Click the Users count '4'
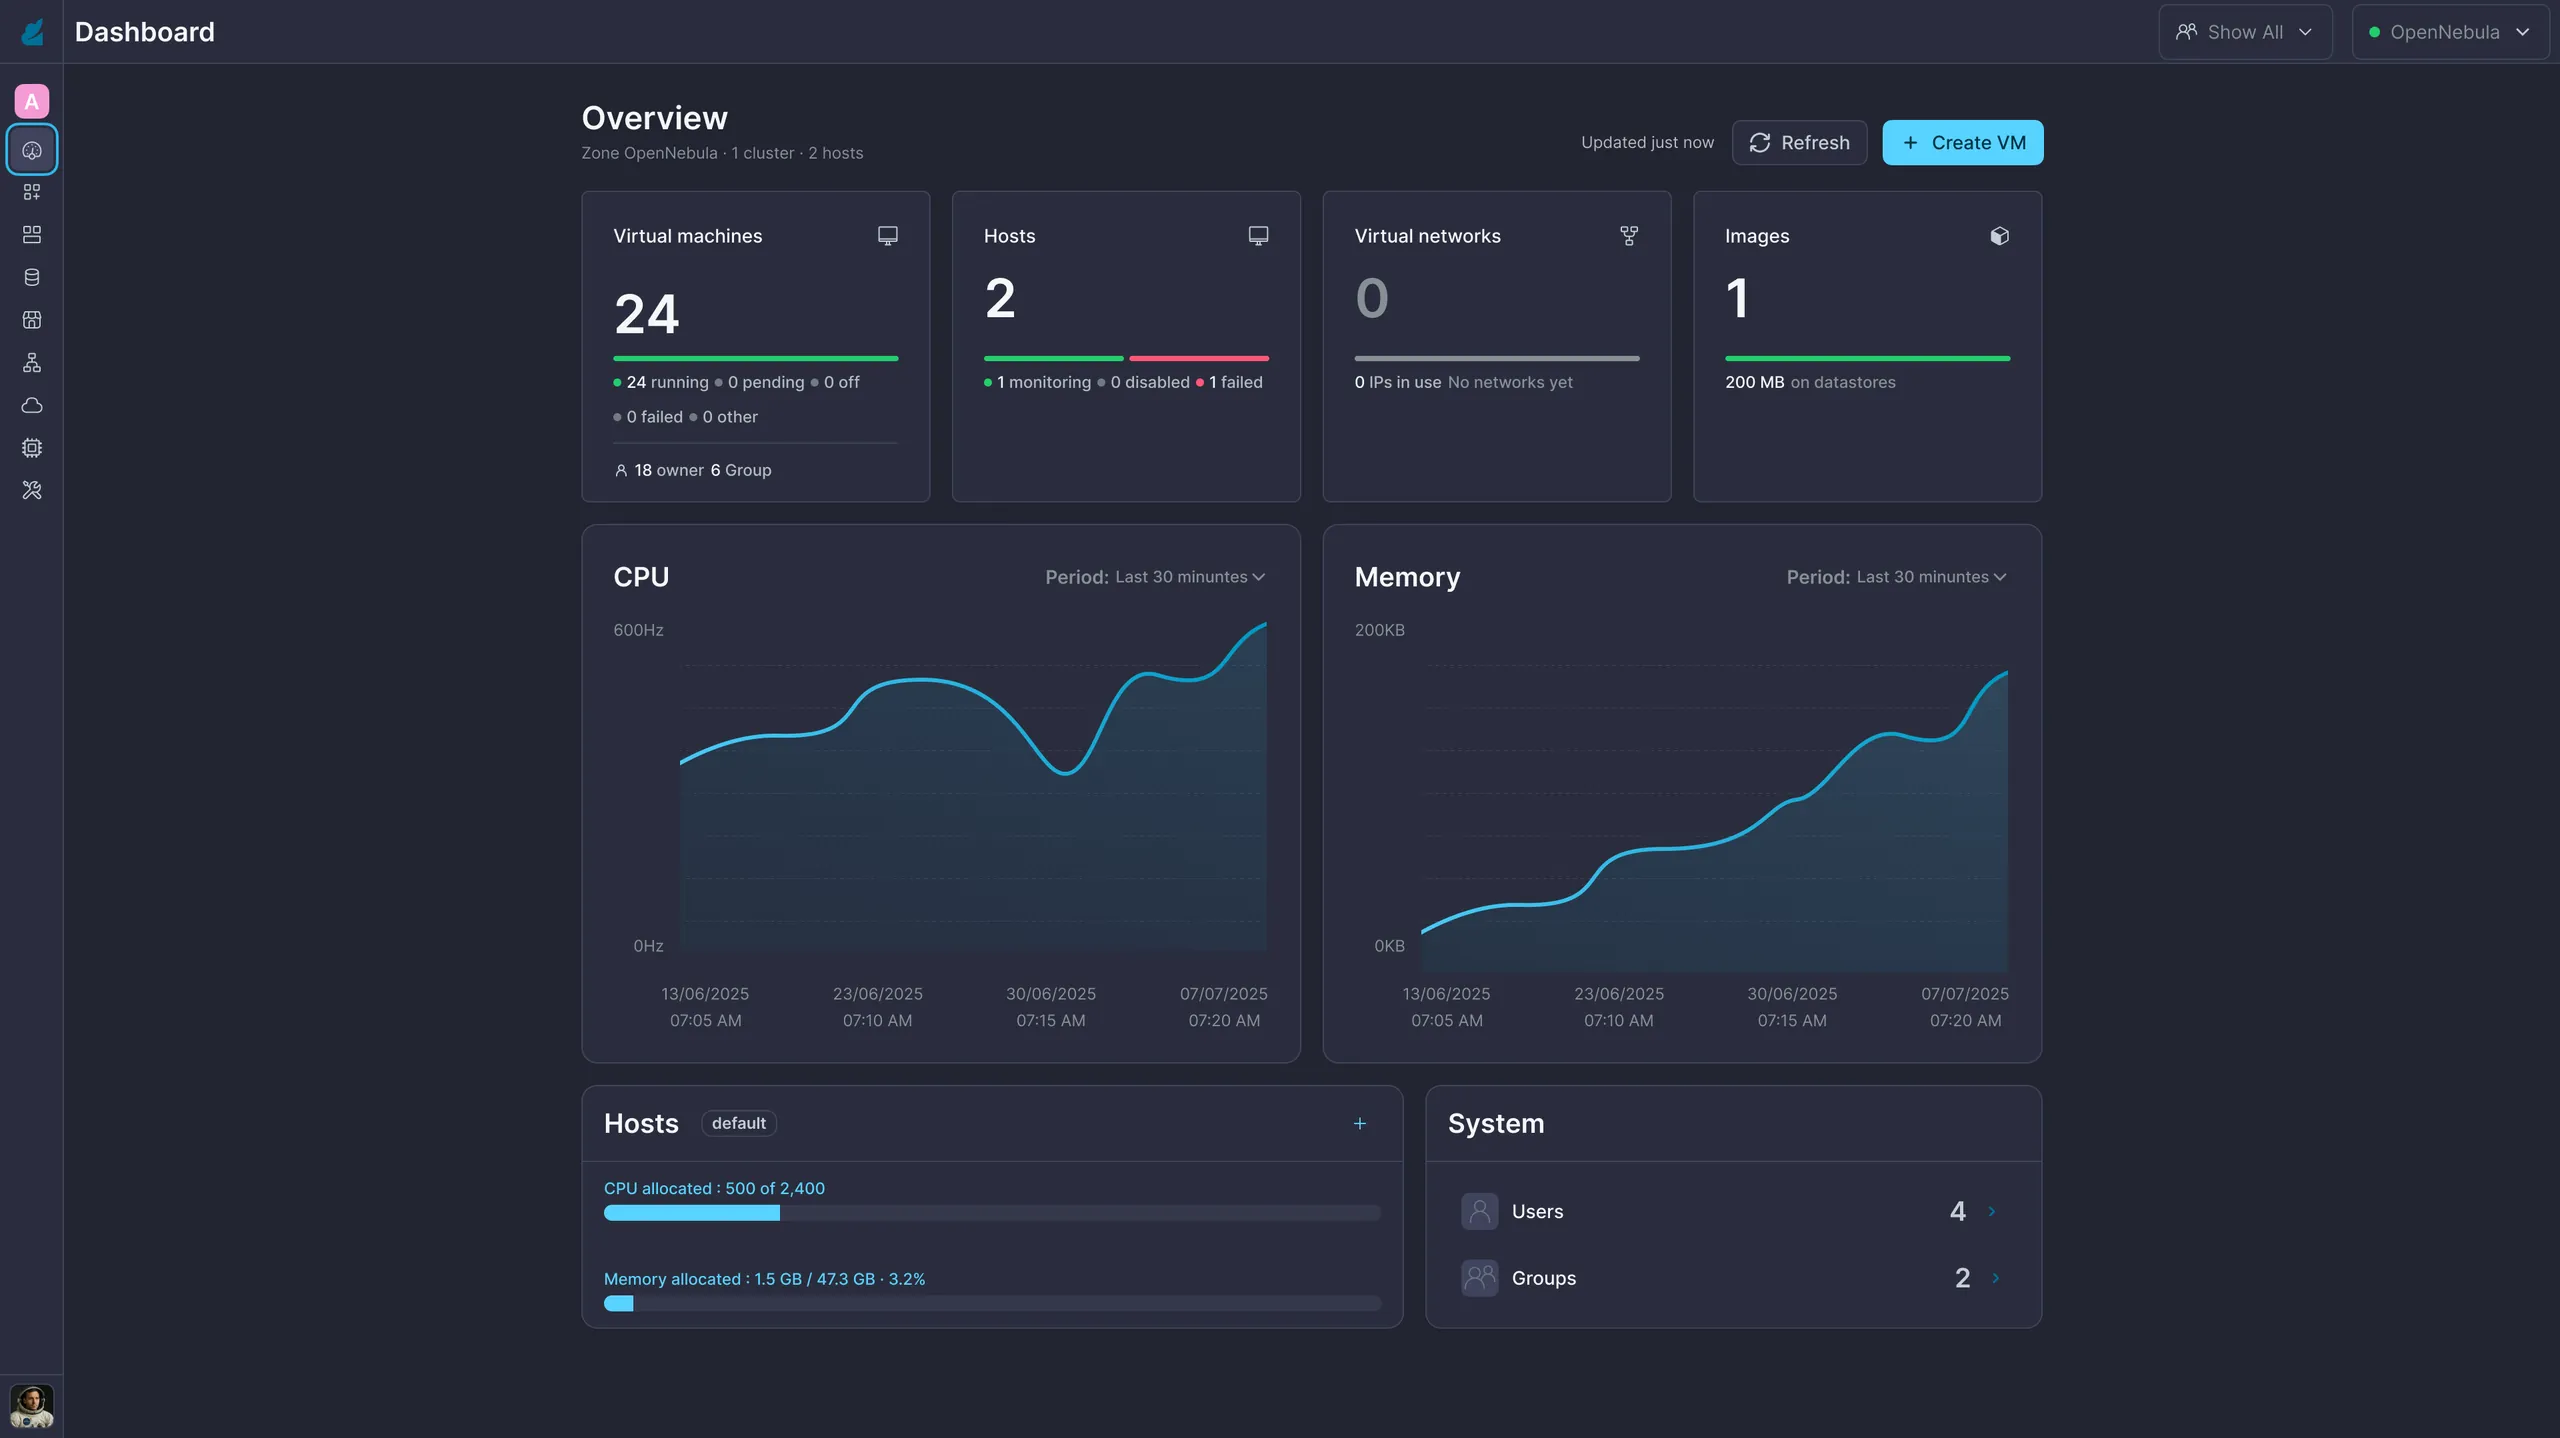The width and height of the screenshot is (2560, 1438). pos(1958,1211)
